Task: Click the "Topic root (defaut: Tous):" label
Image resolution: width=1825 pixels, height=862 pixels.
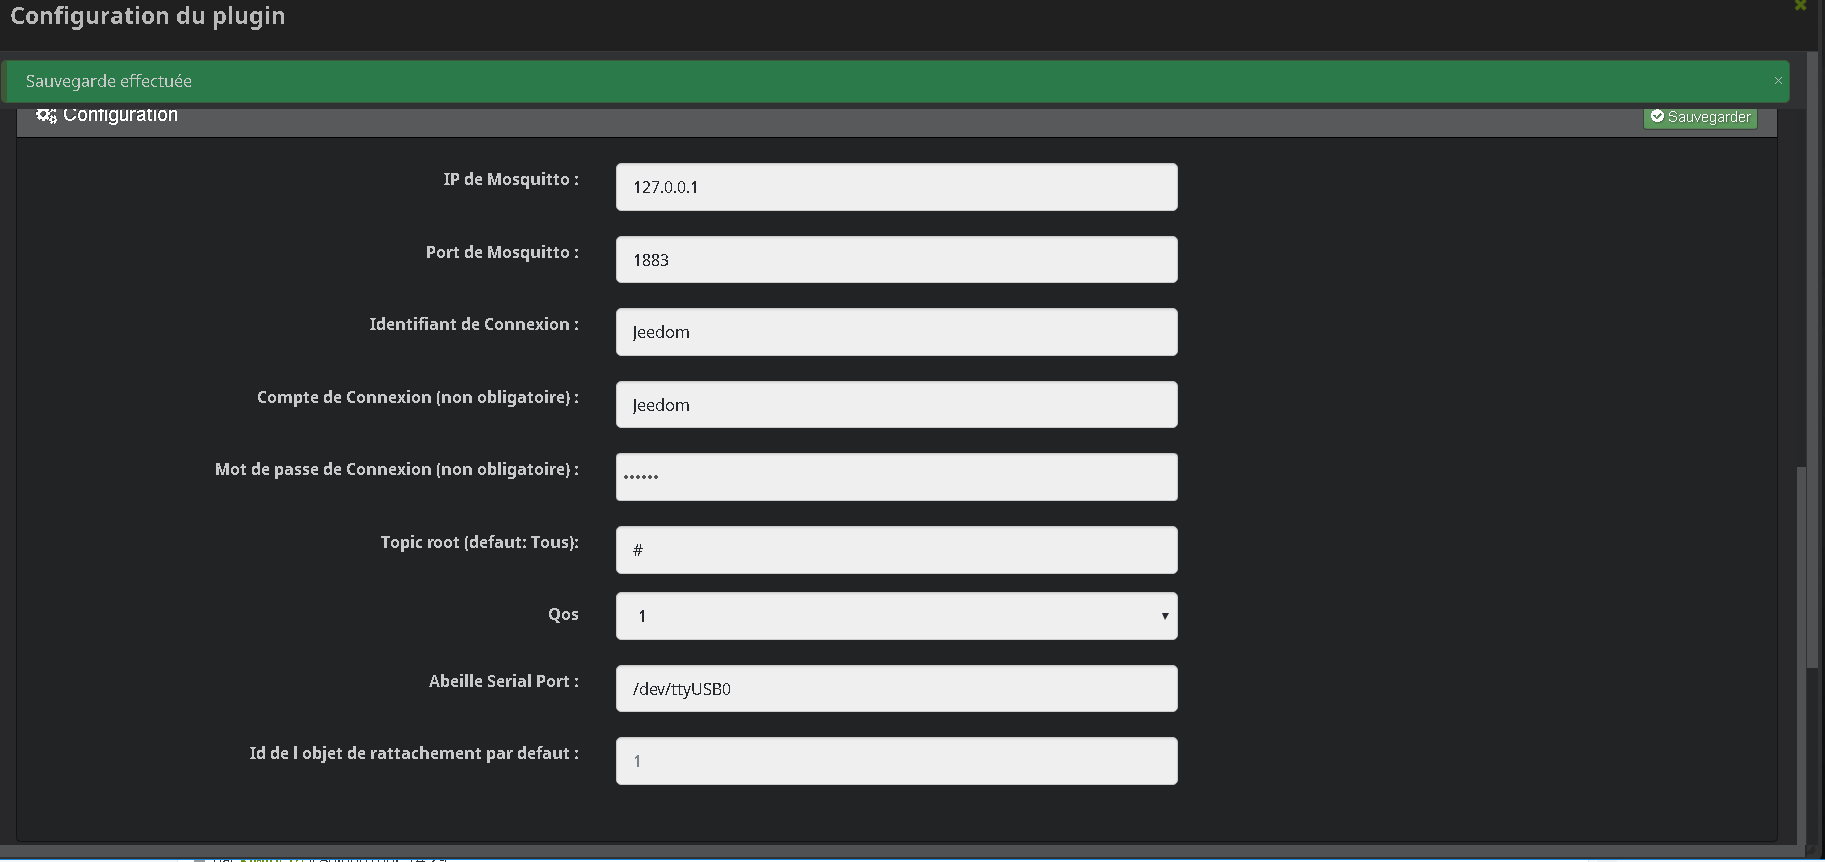Action: coord(479,542)
